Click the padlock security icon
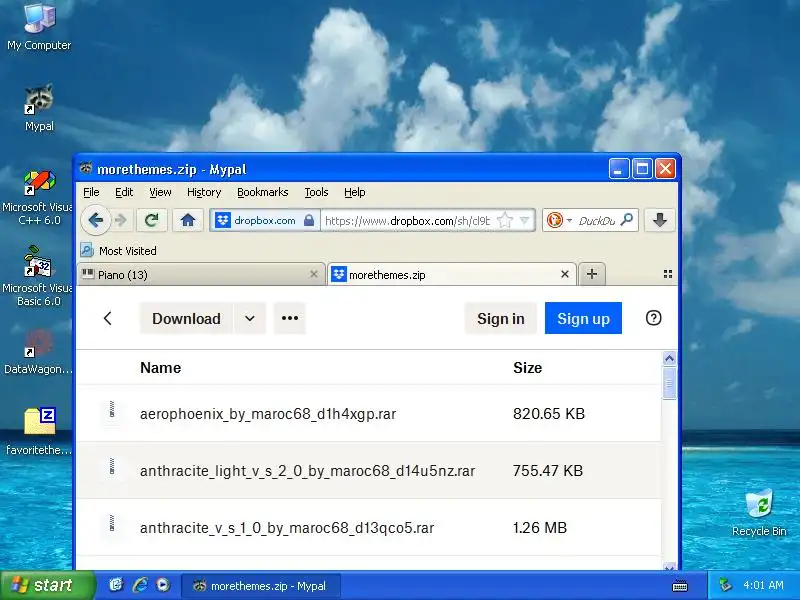The width and height of the screenshot is (800, 600). click(x=309, y=220)
